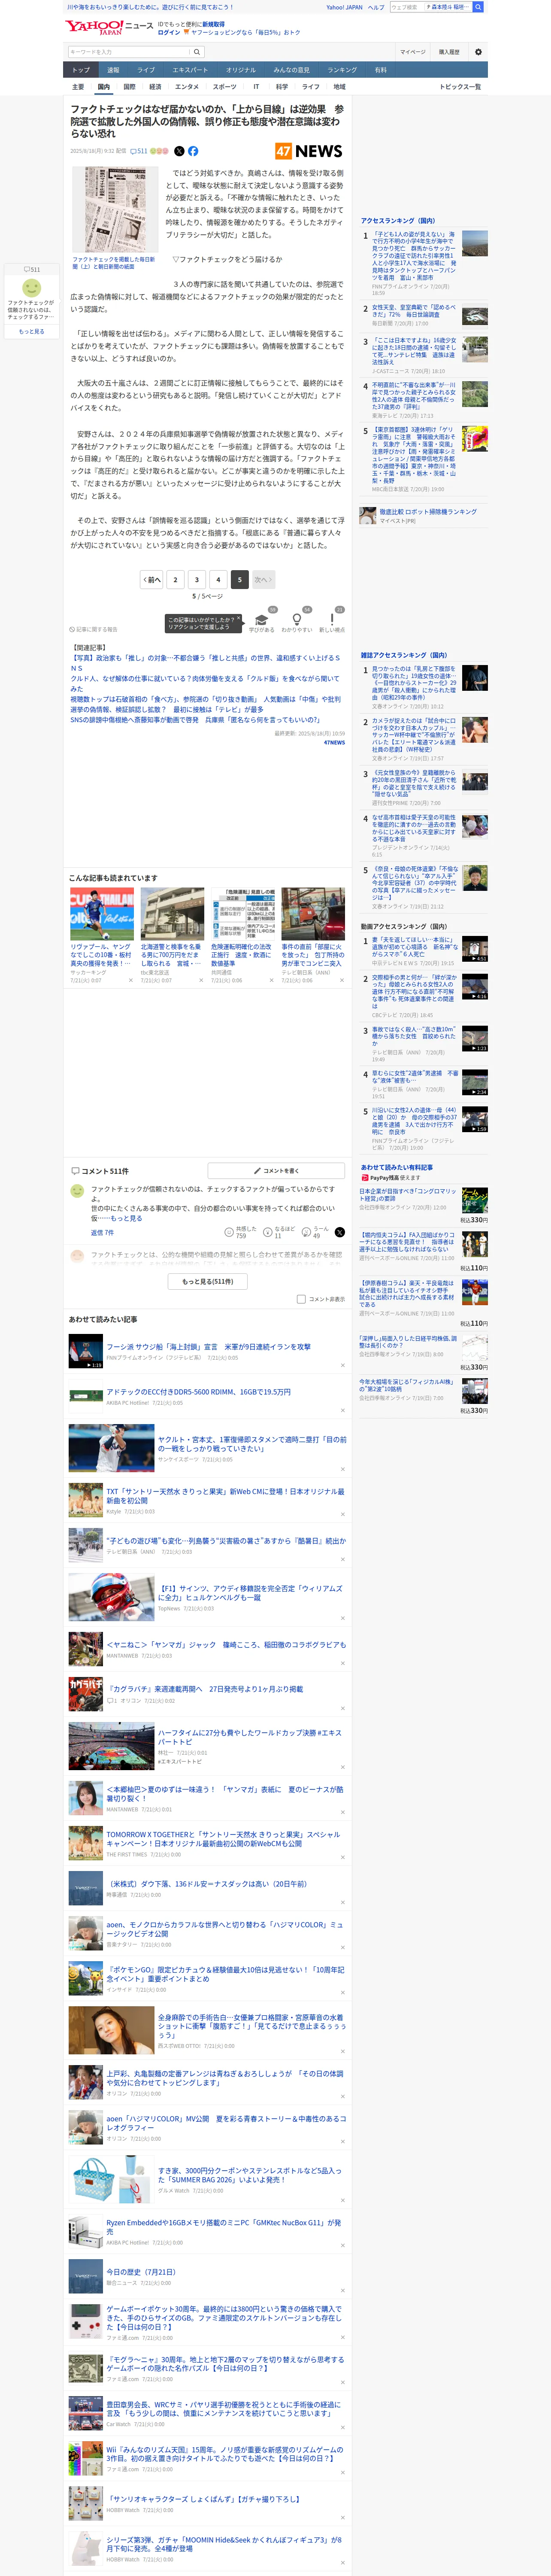Screen dimensions: 551x2576
Task: Open the newspaper article thumbnail image
Action: click(114, 209)
